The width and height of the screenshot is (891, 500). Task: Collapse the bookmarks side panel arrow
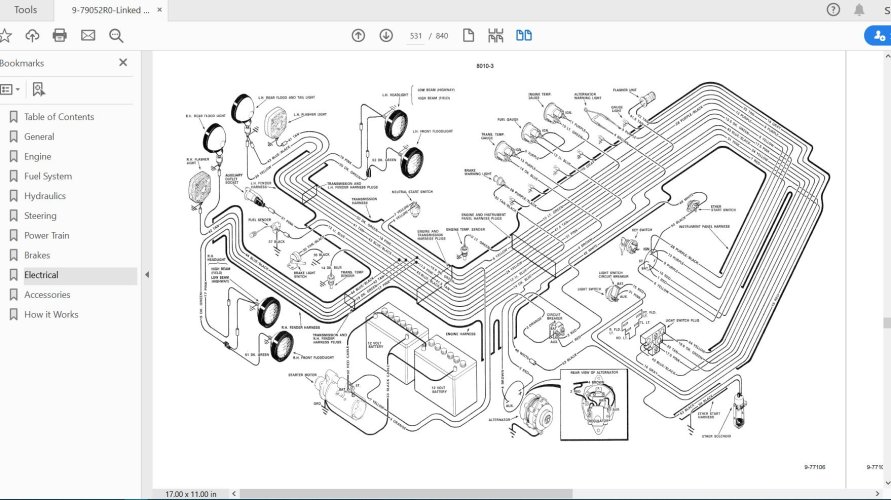click(x=147, y=275)
